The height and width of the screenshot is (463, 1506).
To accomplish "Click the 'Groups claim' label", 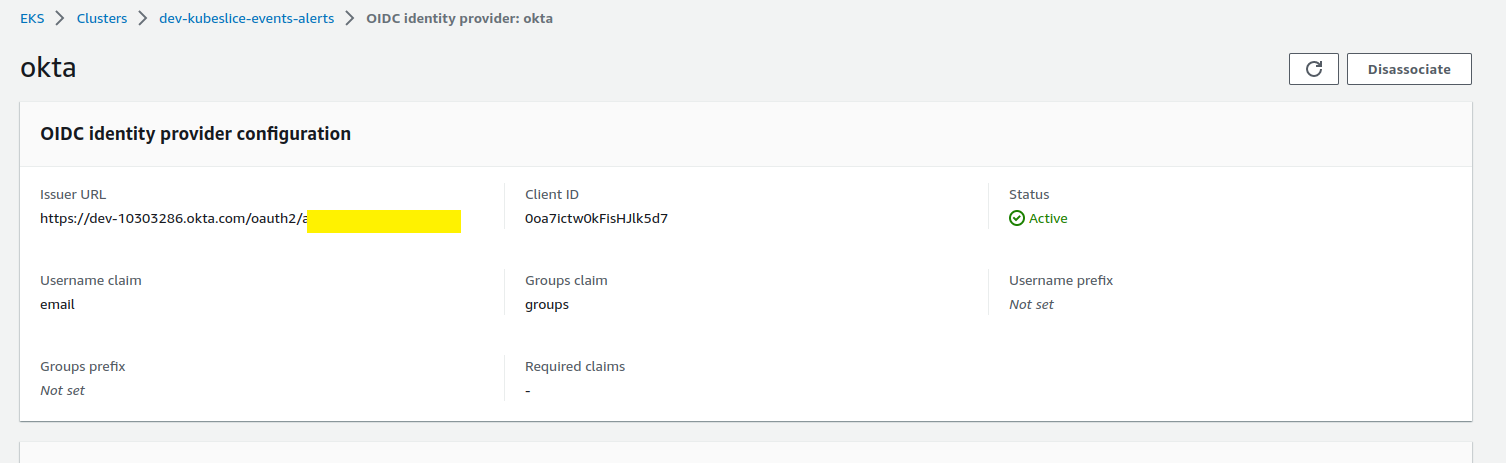I will click(566, 281).
